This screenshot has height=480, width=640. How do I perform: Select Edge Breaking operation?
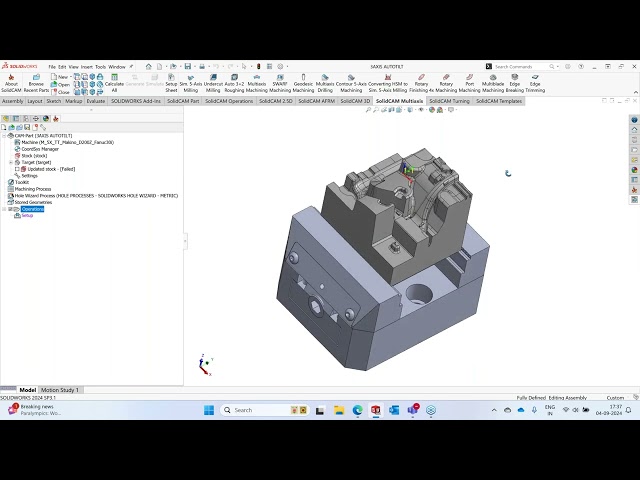[515, 83]
